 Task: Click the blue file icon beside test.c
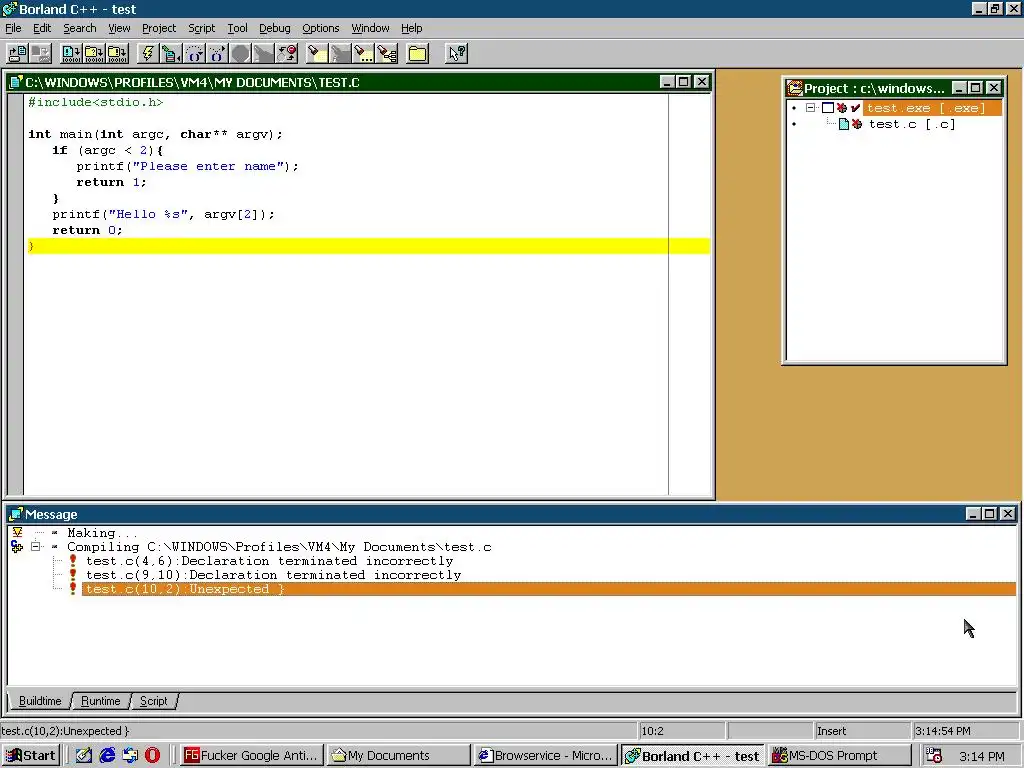[844, 124]
